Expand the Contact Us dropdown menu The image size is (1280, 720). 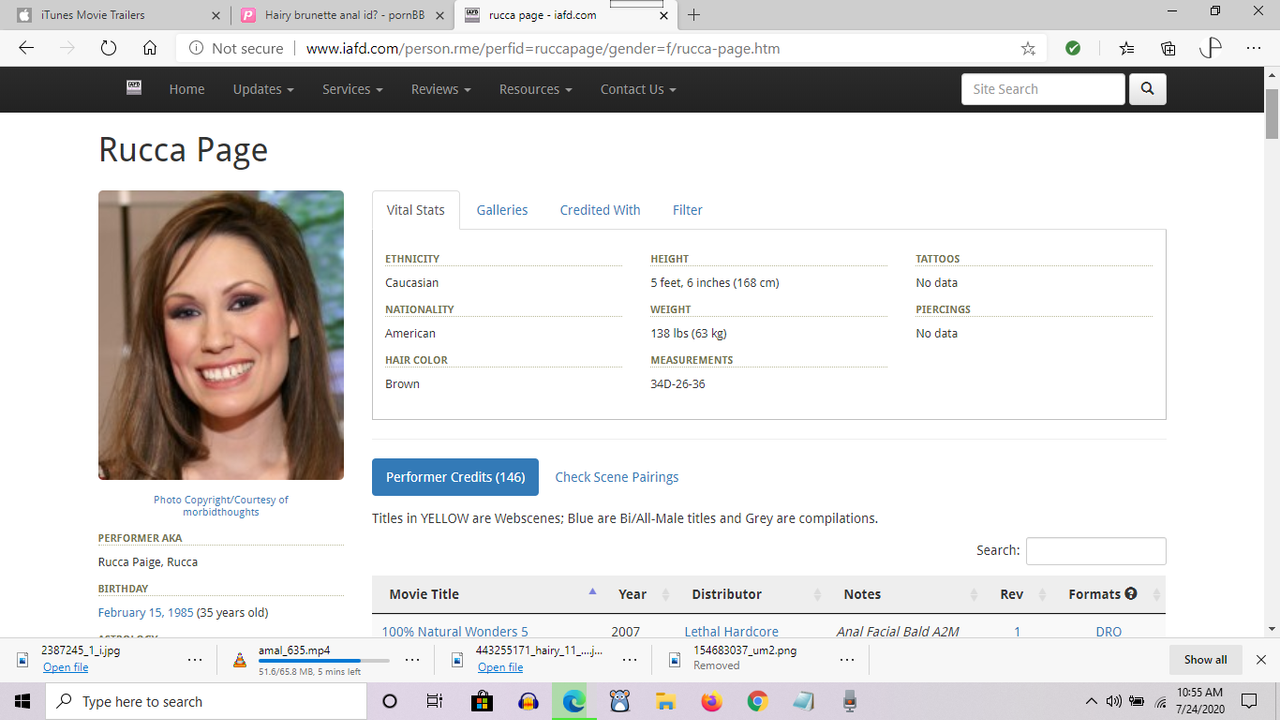pos(638,89)
